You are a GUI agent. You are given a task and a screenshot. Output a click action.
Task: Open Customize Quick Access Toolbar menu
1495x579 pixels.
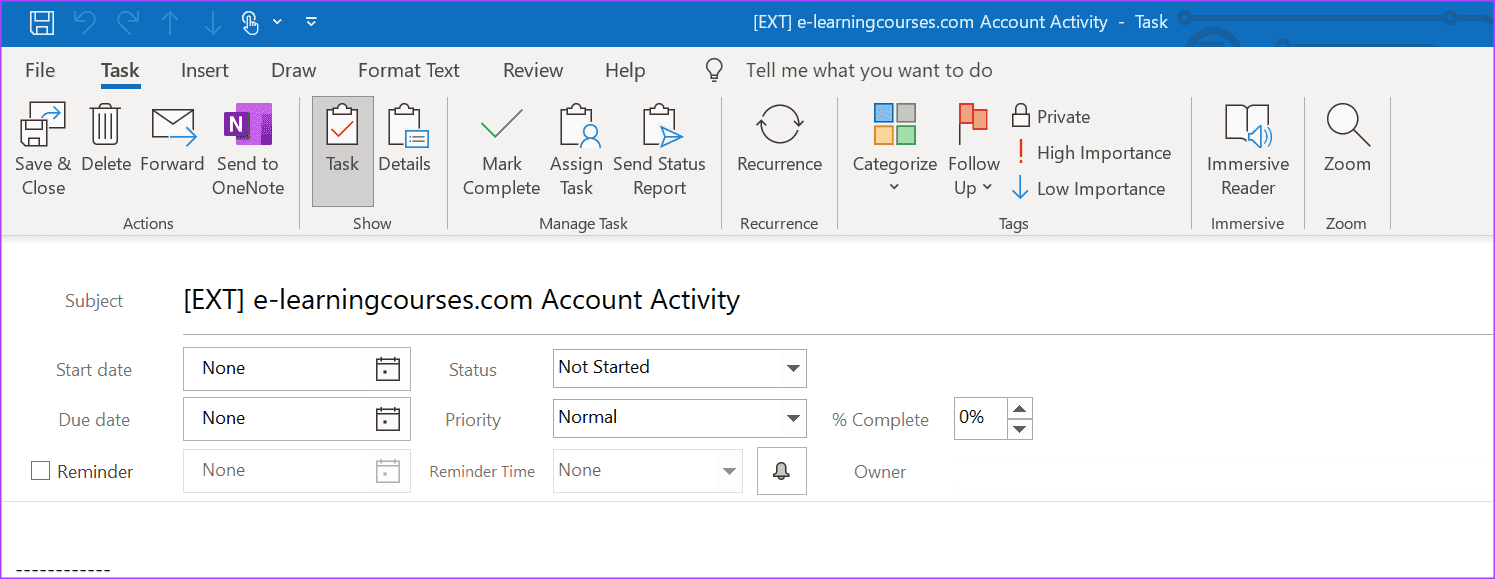[x=311, y=22]
